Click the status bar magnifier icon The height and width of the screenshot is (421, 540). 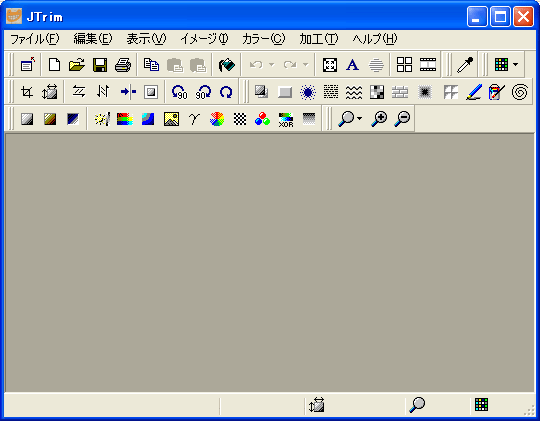coord(417,405)
